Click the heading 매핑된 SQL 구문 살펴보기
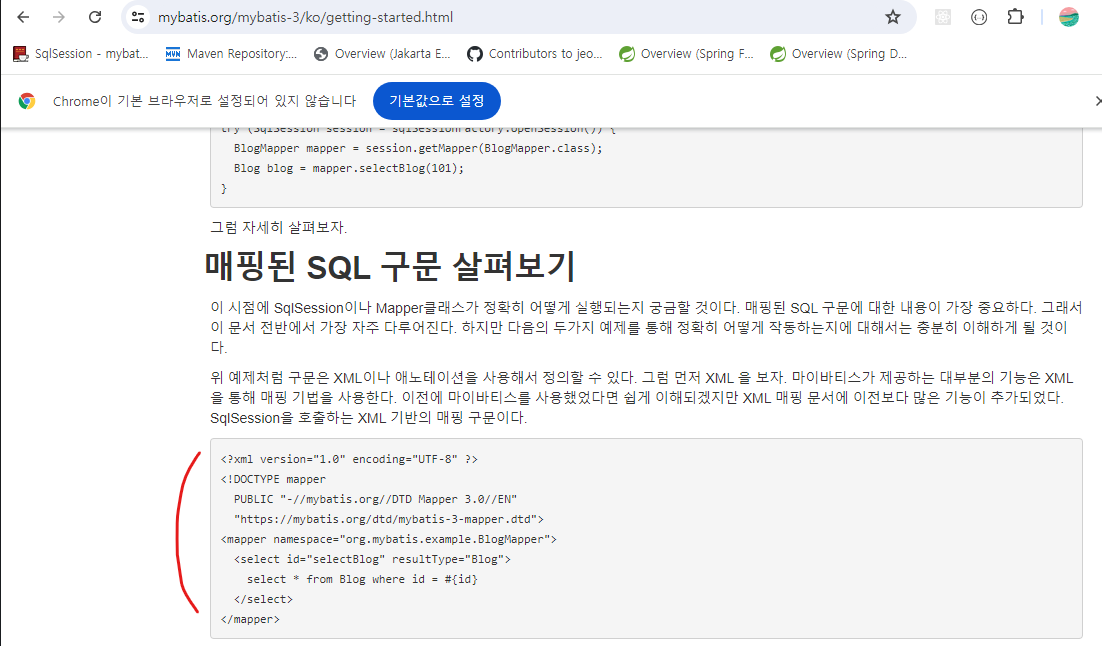This screenshot has width=1102, height=646. pyautogui.click(x=390, y=266)
